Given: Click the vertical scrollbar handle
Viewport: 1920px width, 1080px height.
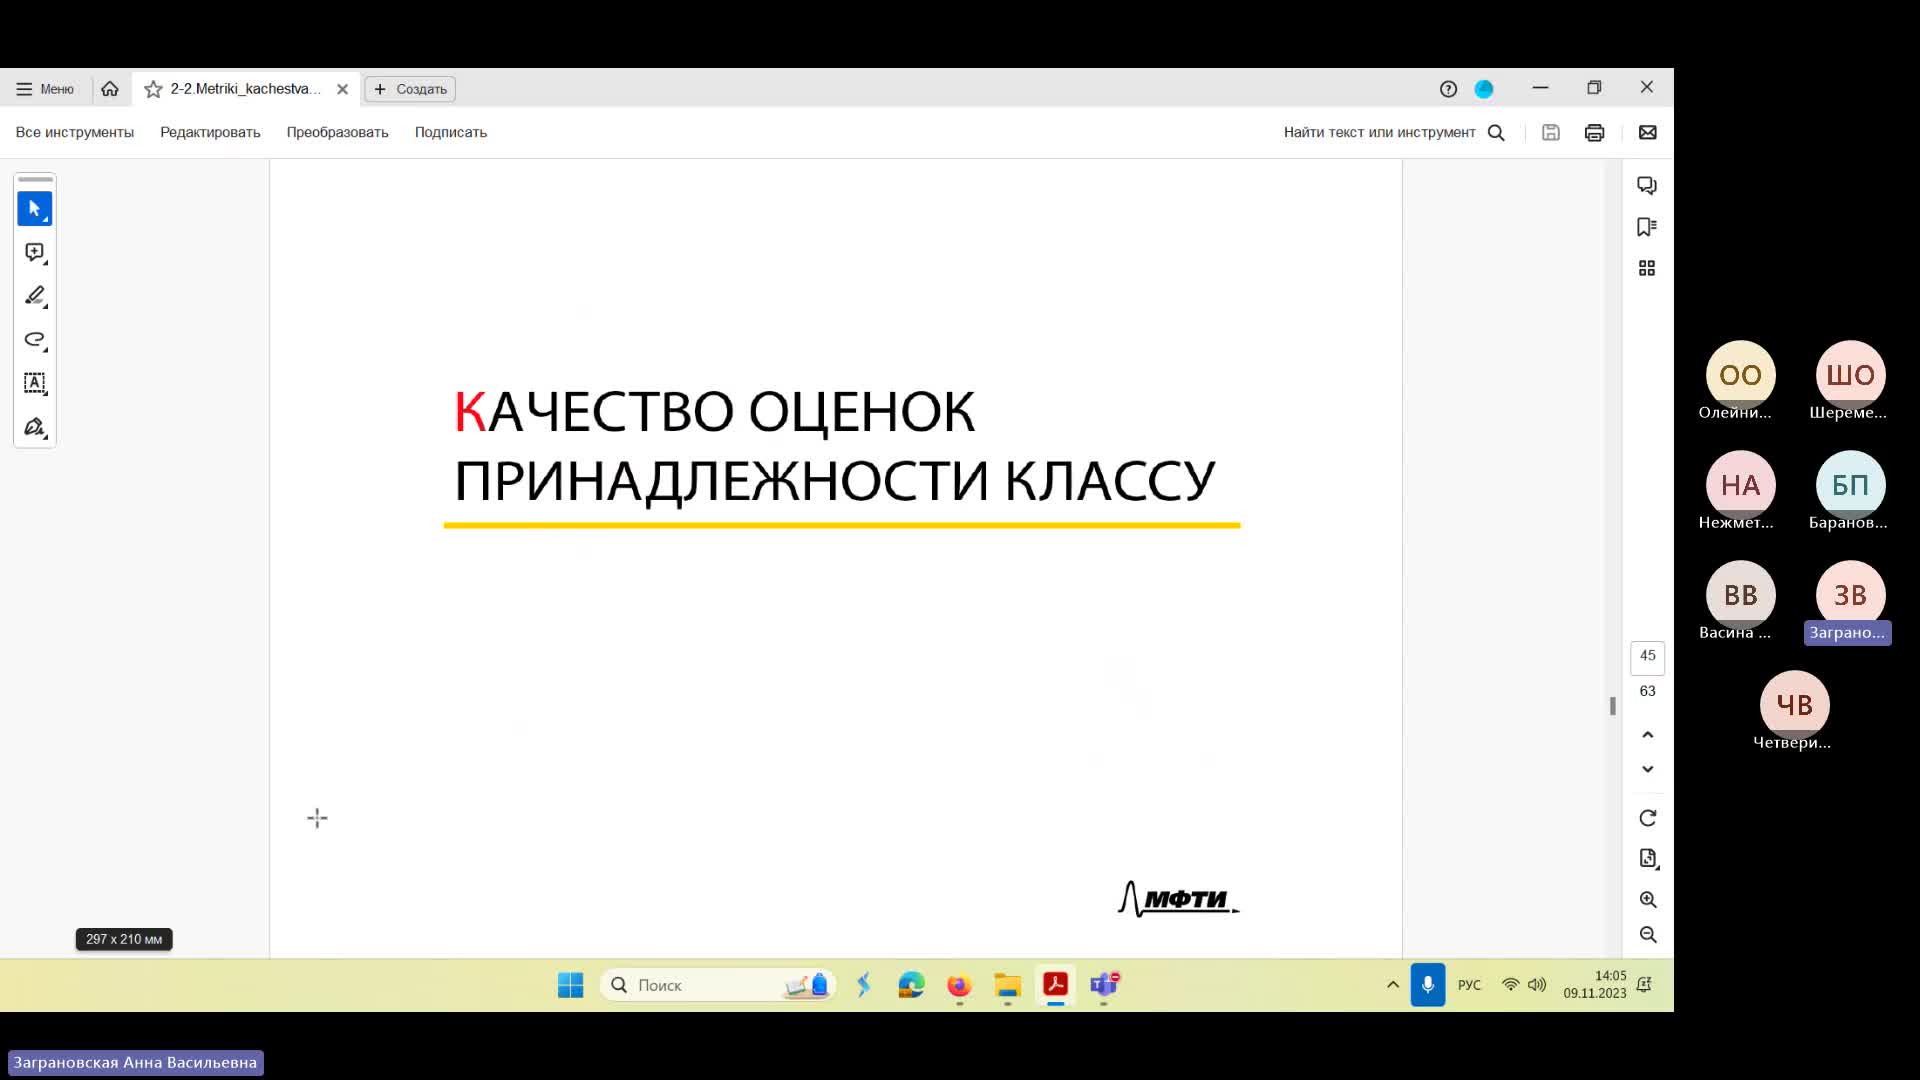Looking at the screenshot, I should (x=1613, y=706).
